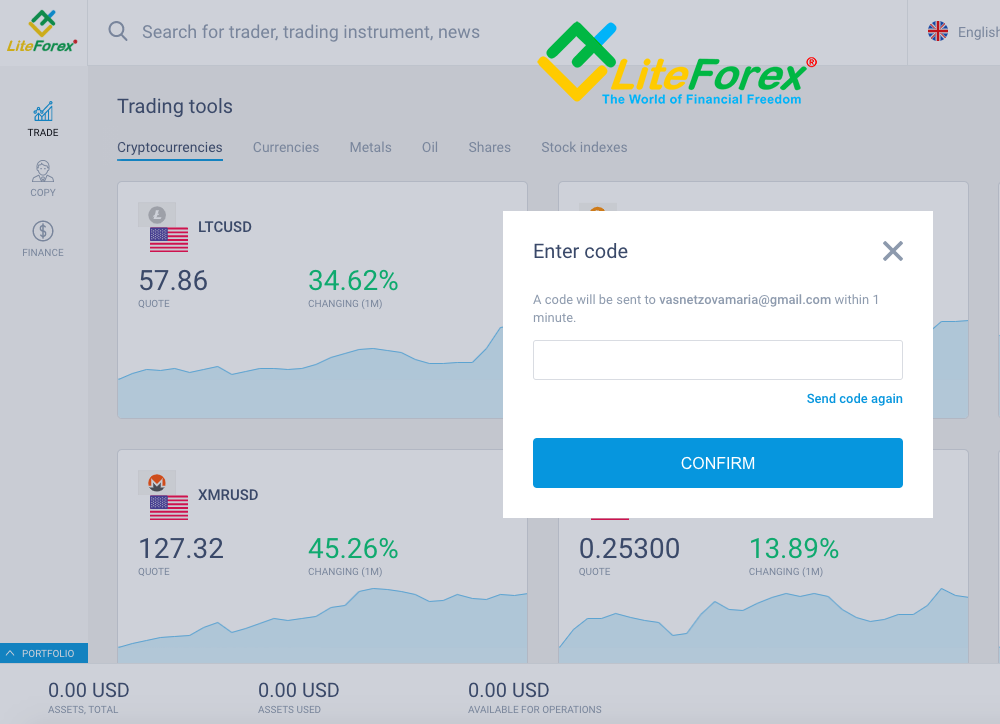Click the search magnifier icon

click(118, 31)
